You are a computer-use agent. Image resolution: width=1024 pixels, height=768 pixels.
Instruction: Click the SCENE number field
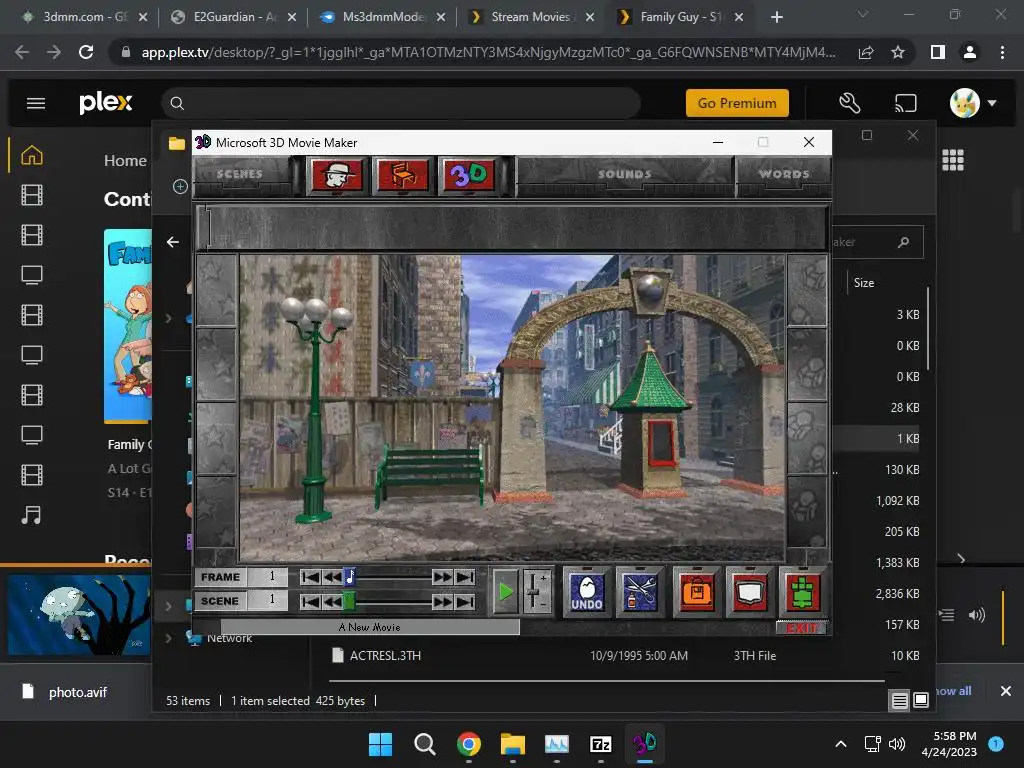[267, 600]
